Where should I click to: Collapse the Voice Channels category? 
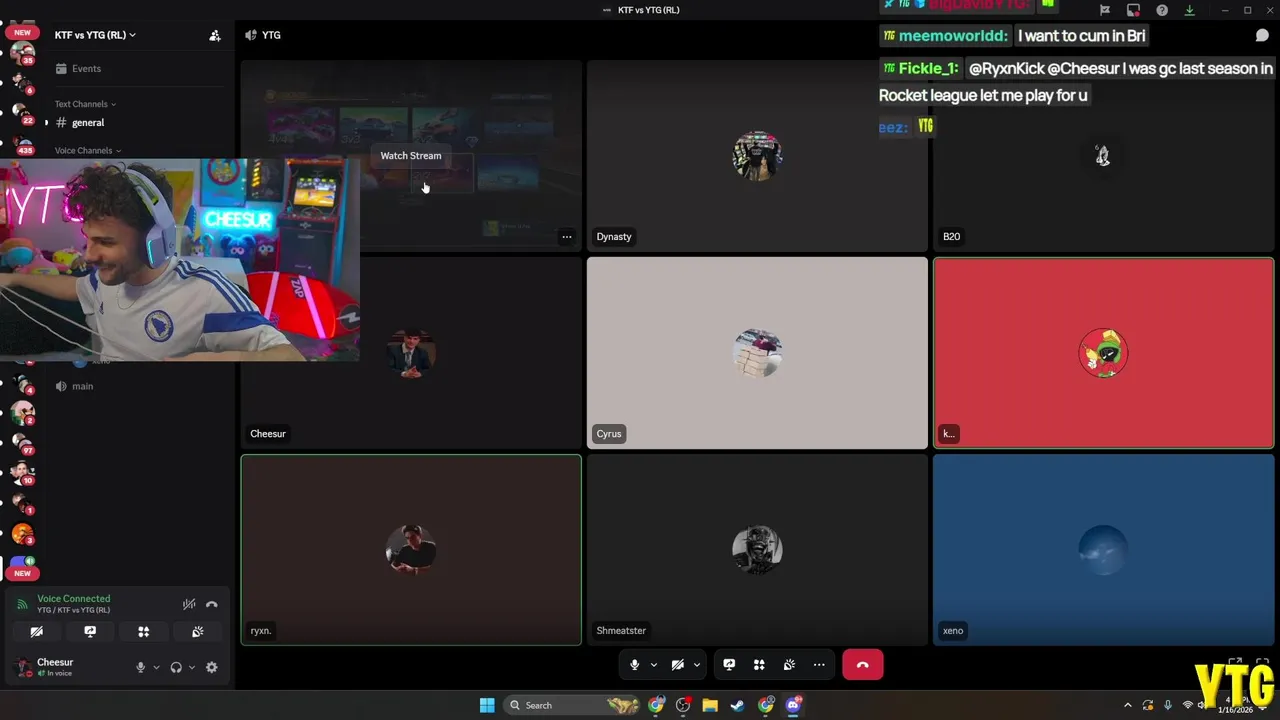coord(88,151)
